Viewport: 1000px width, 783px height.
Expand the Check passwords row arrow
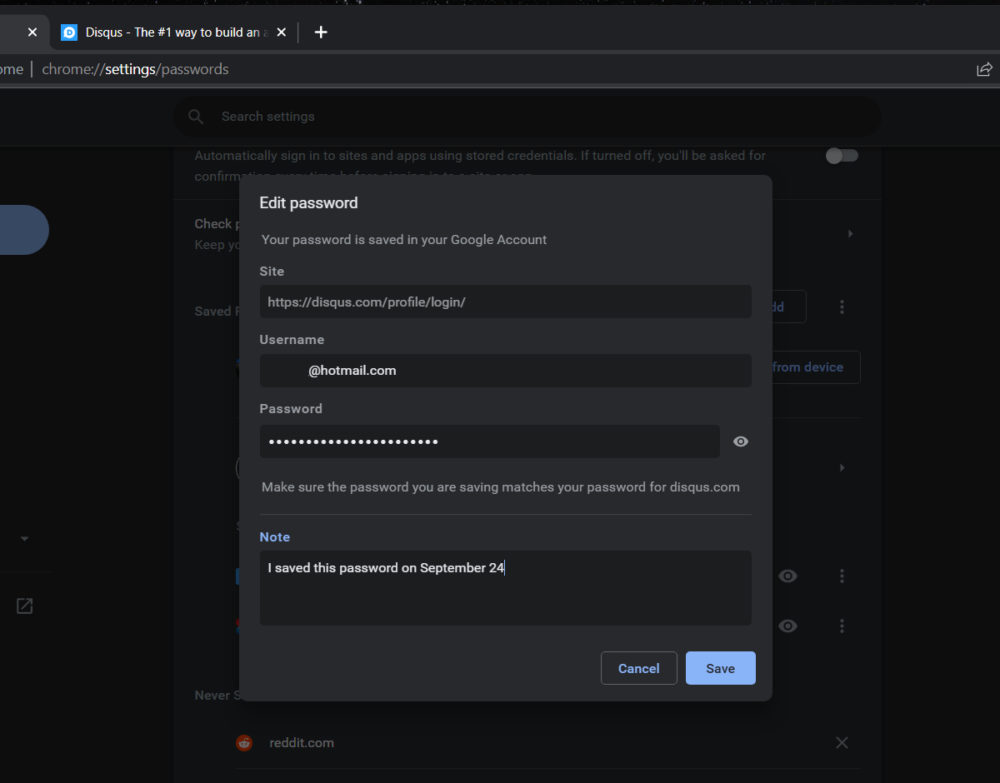tap(850, 234)
